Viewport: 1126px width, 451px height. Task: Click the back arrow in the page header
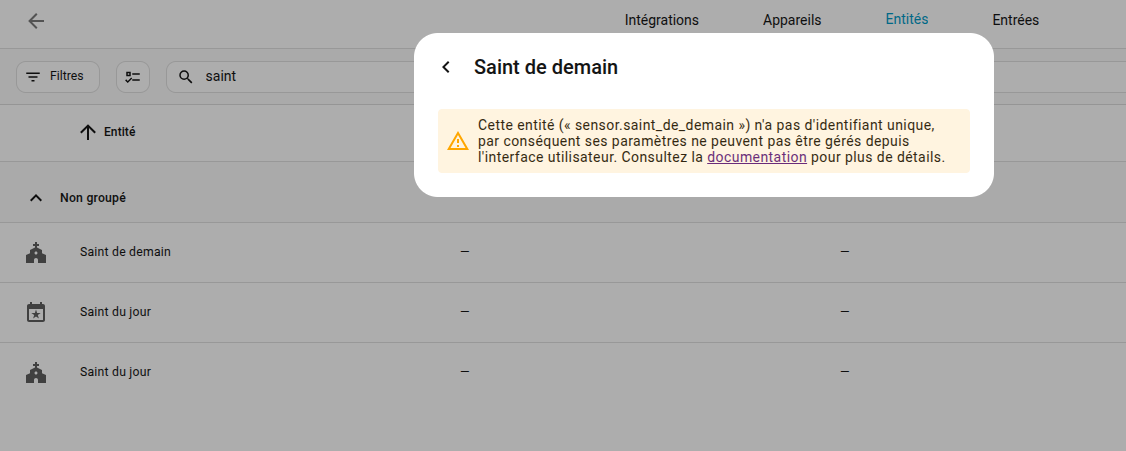click(36, 21)
